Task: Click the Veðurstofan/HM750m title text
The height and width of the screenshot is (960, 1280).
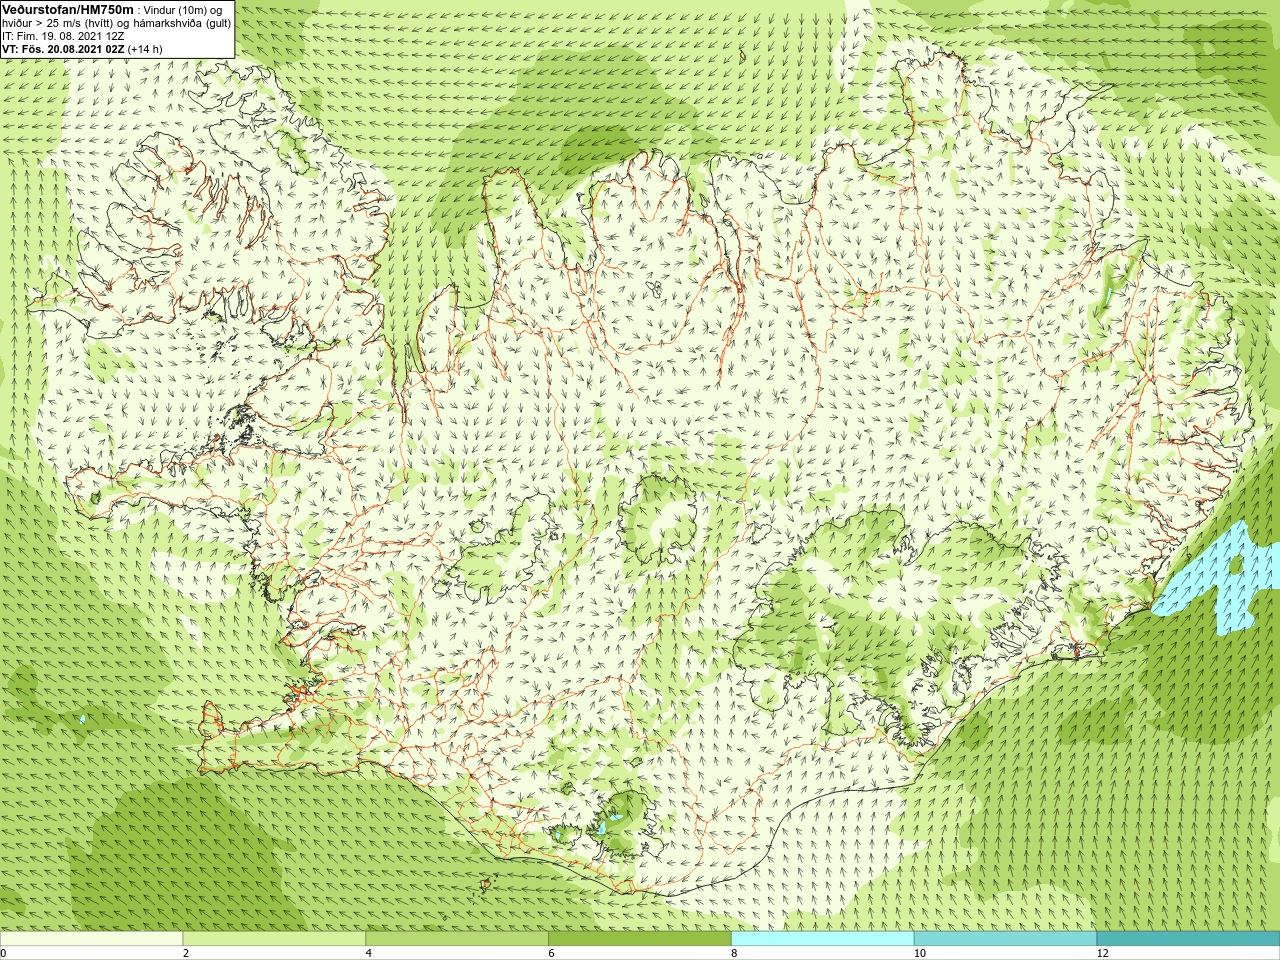Action: coord(67,9)
